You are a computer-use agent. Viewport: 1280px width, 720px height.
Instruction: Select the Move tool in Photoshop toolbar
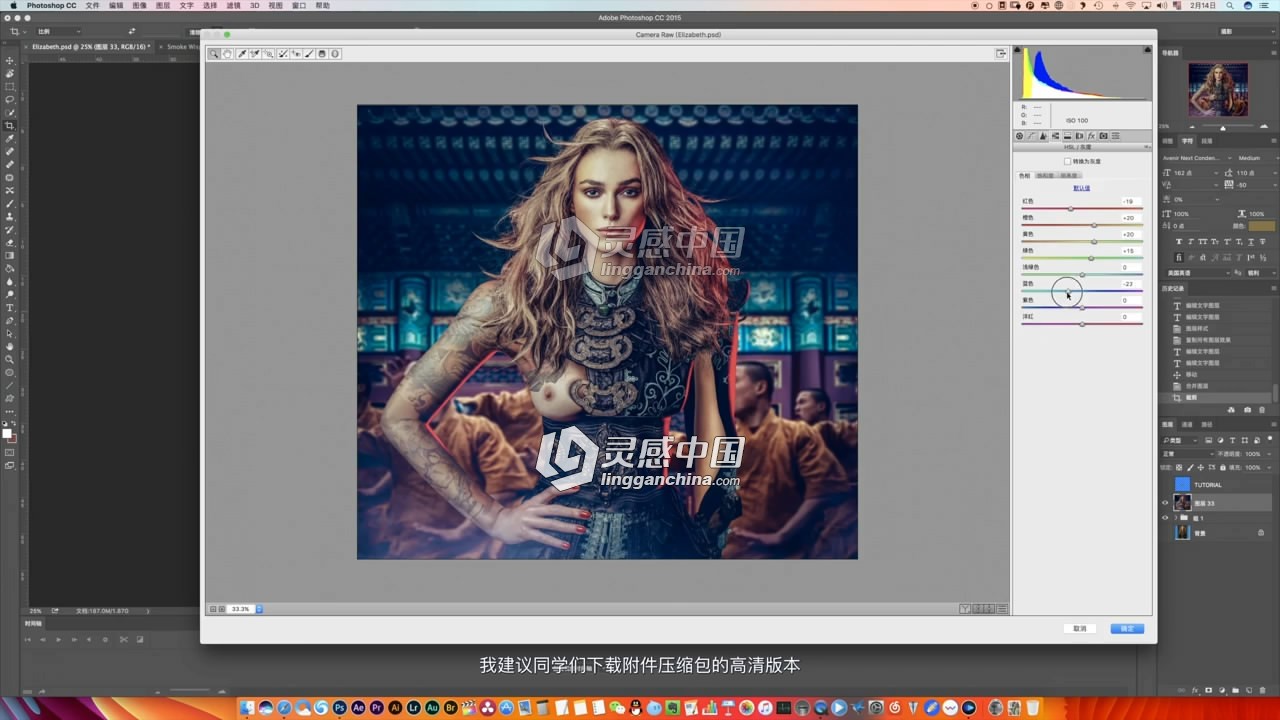(x=10, y=60)
